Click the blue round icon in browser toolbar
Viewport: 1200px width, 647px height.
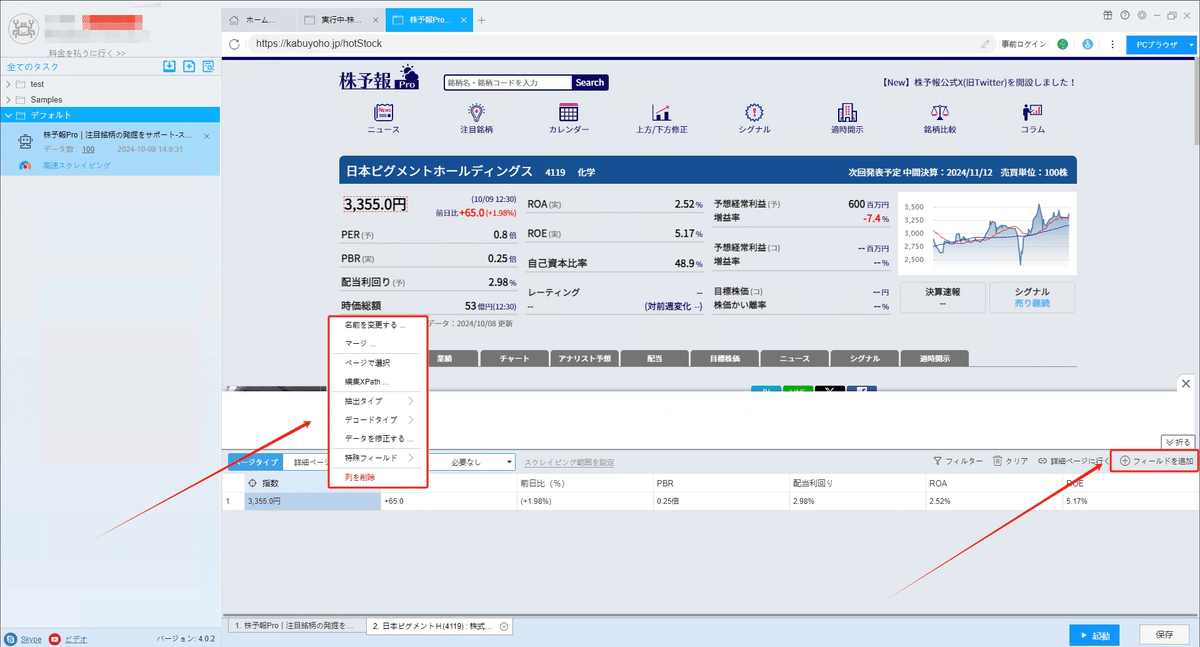click(x=1086, y=44)
